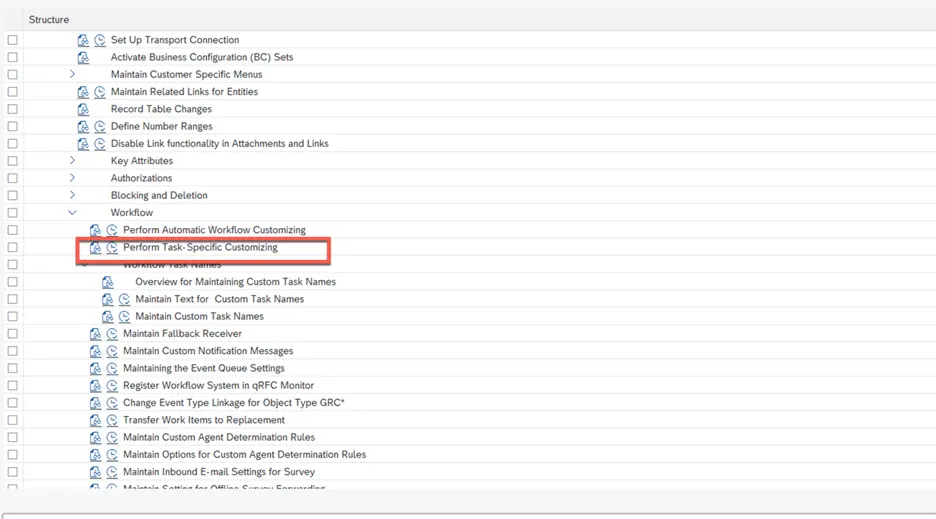Select Perform Task-Specific Customizing entry text

200,247
